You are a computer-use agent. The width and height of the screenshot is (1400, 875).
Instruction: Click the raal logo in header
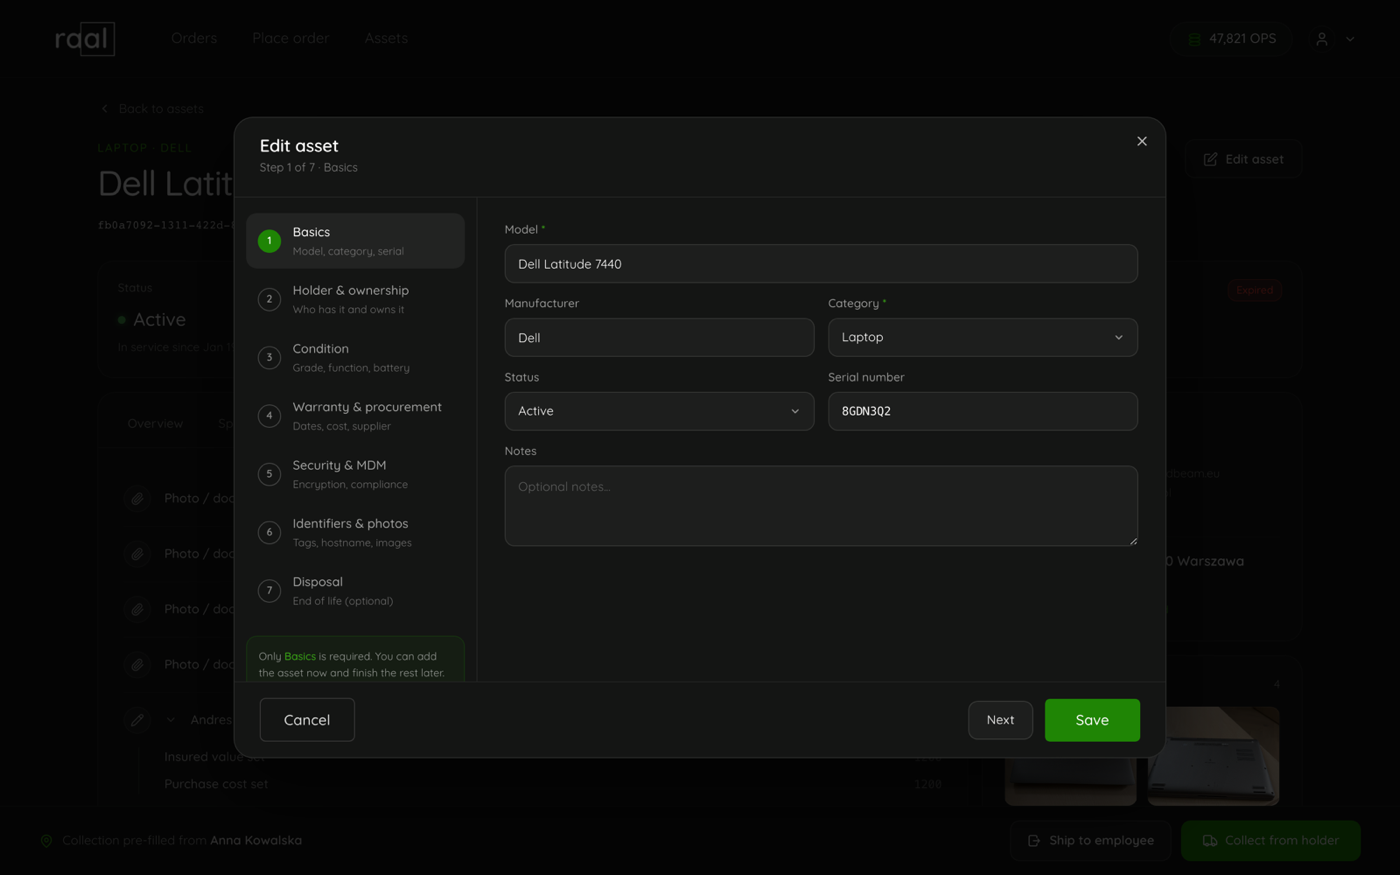(85, 39)
